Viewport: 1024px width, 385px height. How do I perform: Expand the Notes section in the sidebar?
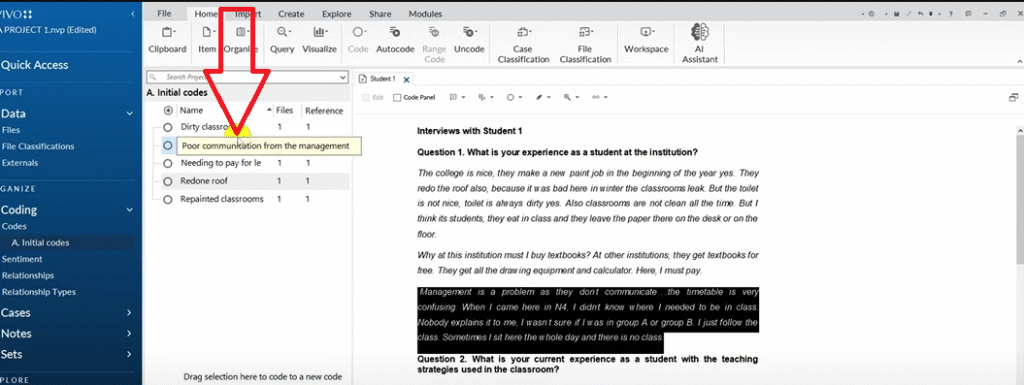[130, 333]
